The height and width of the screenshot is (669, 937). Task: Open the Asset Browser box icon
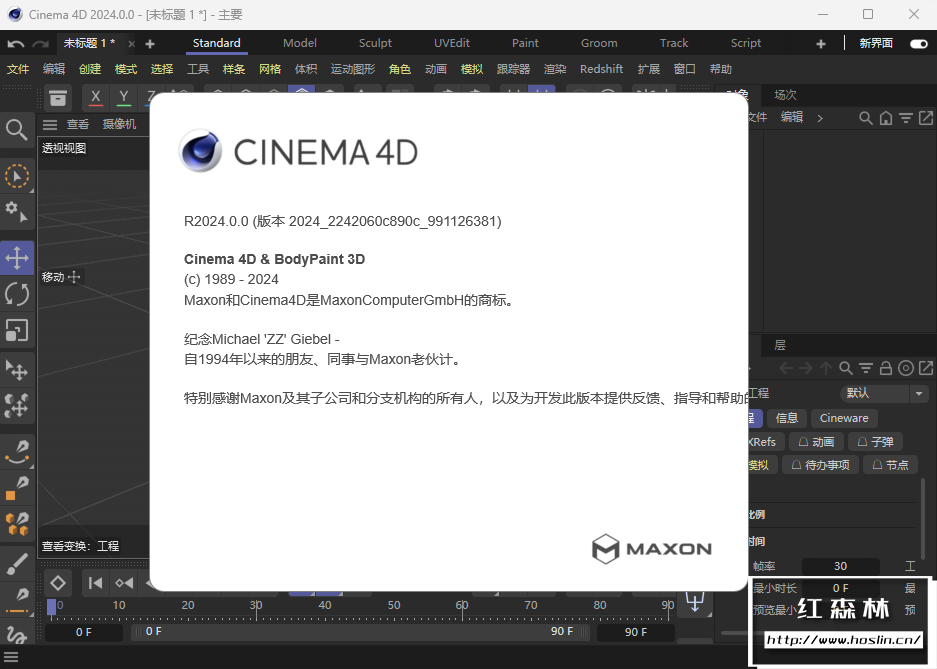click(x=58, y=98)
